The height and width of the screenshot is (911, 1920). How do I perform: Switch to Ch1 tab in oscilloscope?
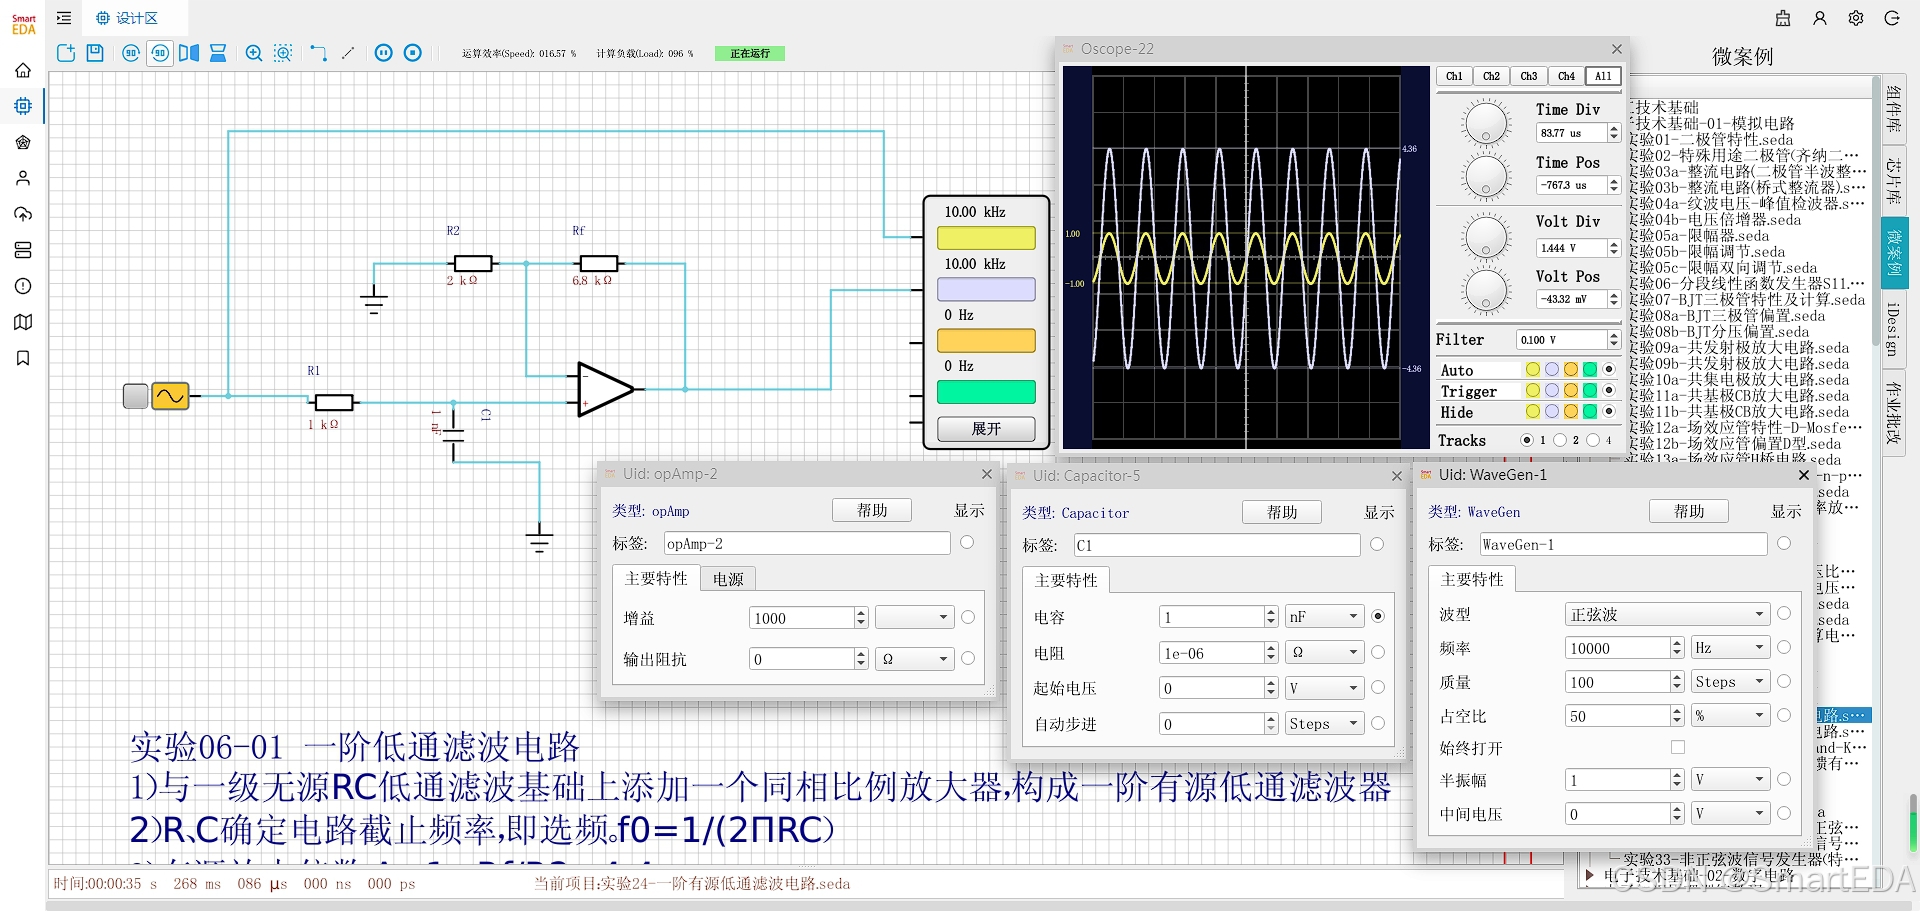(1454, 76)
